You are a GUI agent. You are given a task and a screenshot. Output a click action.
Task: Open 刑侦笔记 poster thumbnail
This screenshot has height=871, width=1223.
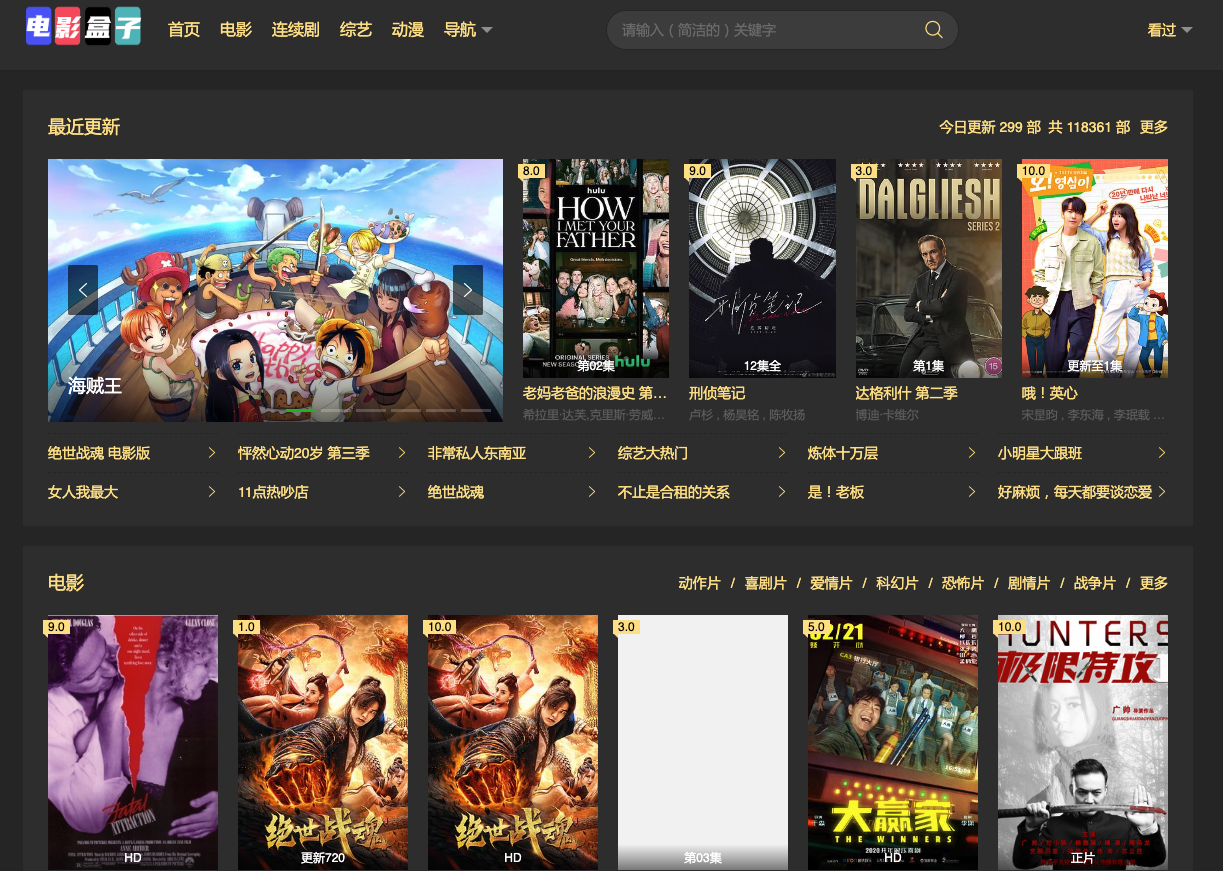762,268
